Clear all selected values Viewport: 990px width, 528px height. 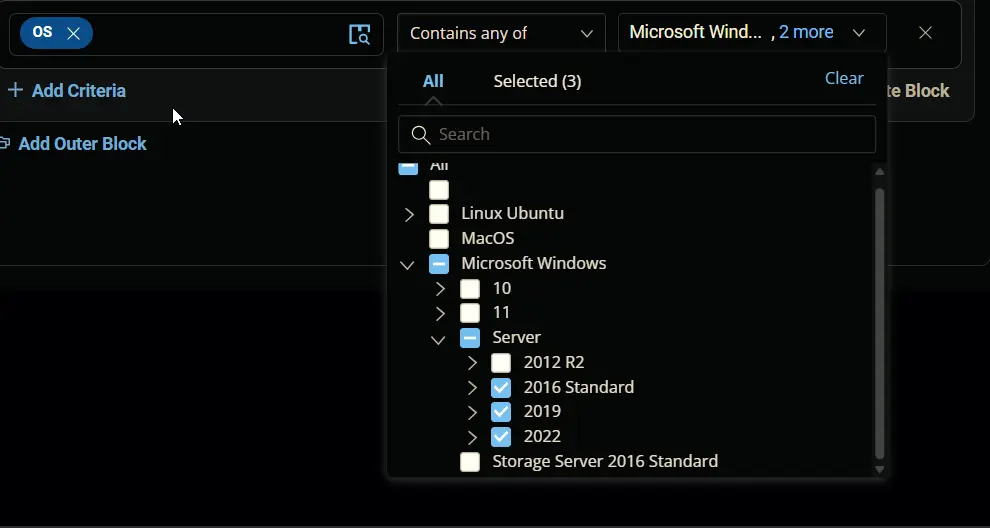point(844,78)
